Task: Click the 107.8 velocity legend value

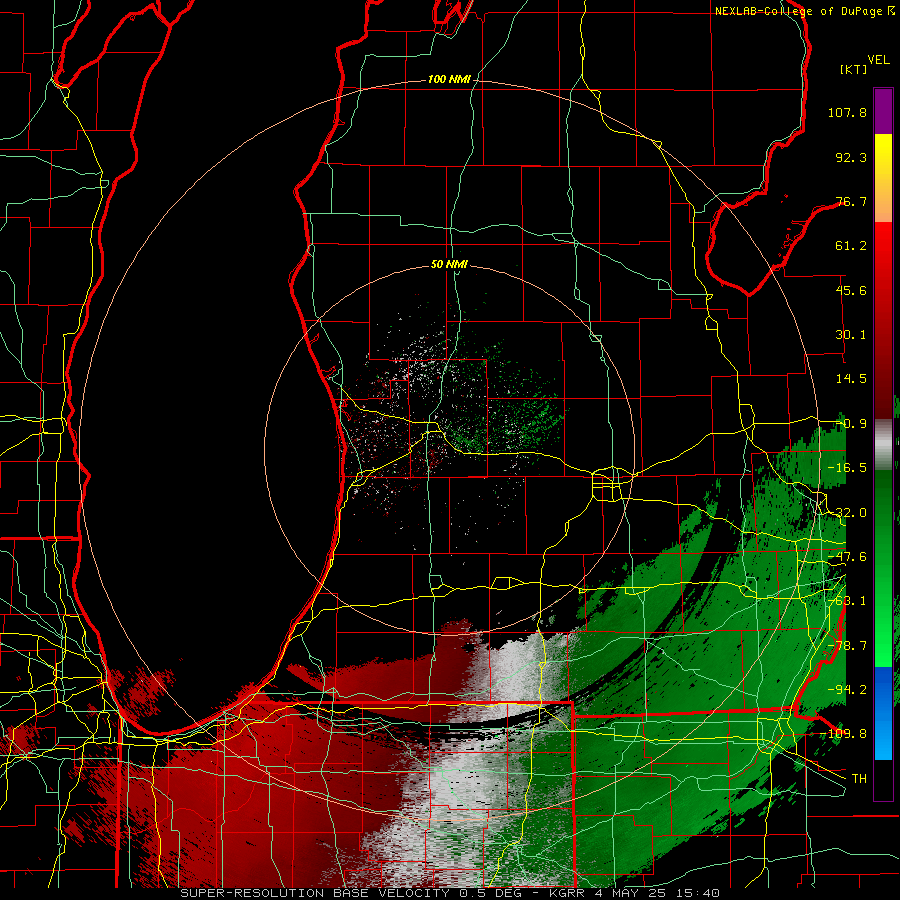Action: pos(847,112)
